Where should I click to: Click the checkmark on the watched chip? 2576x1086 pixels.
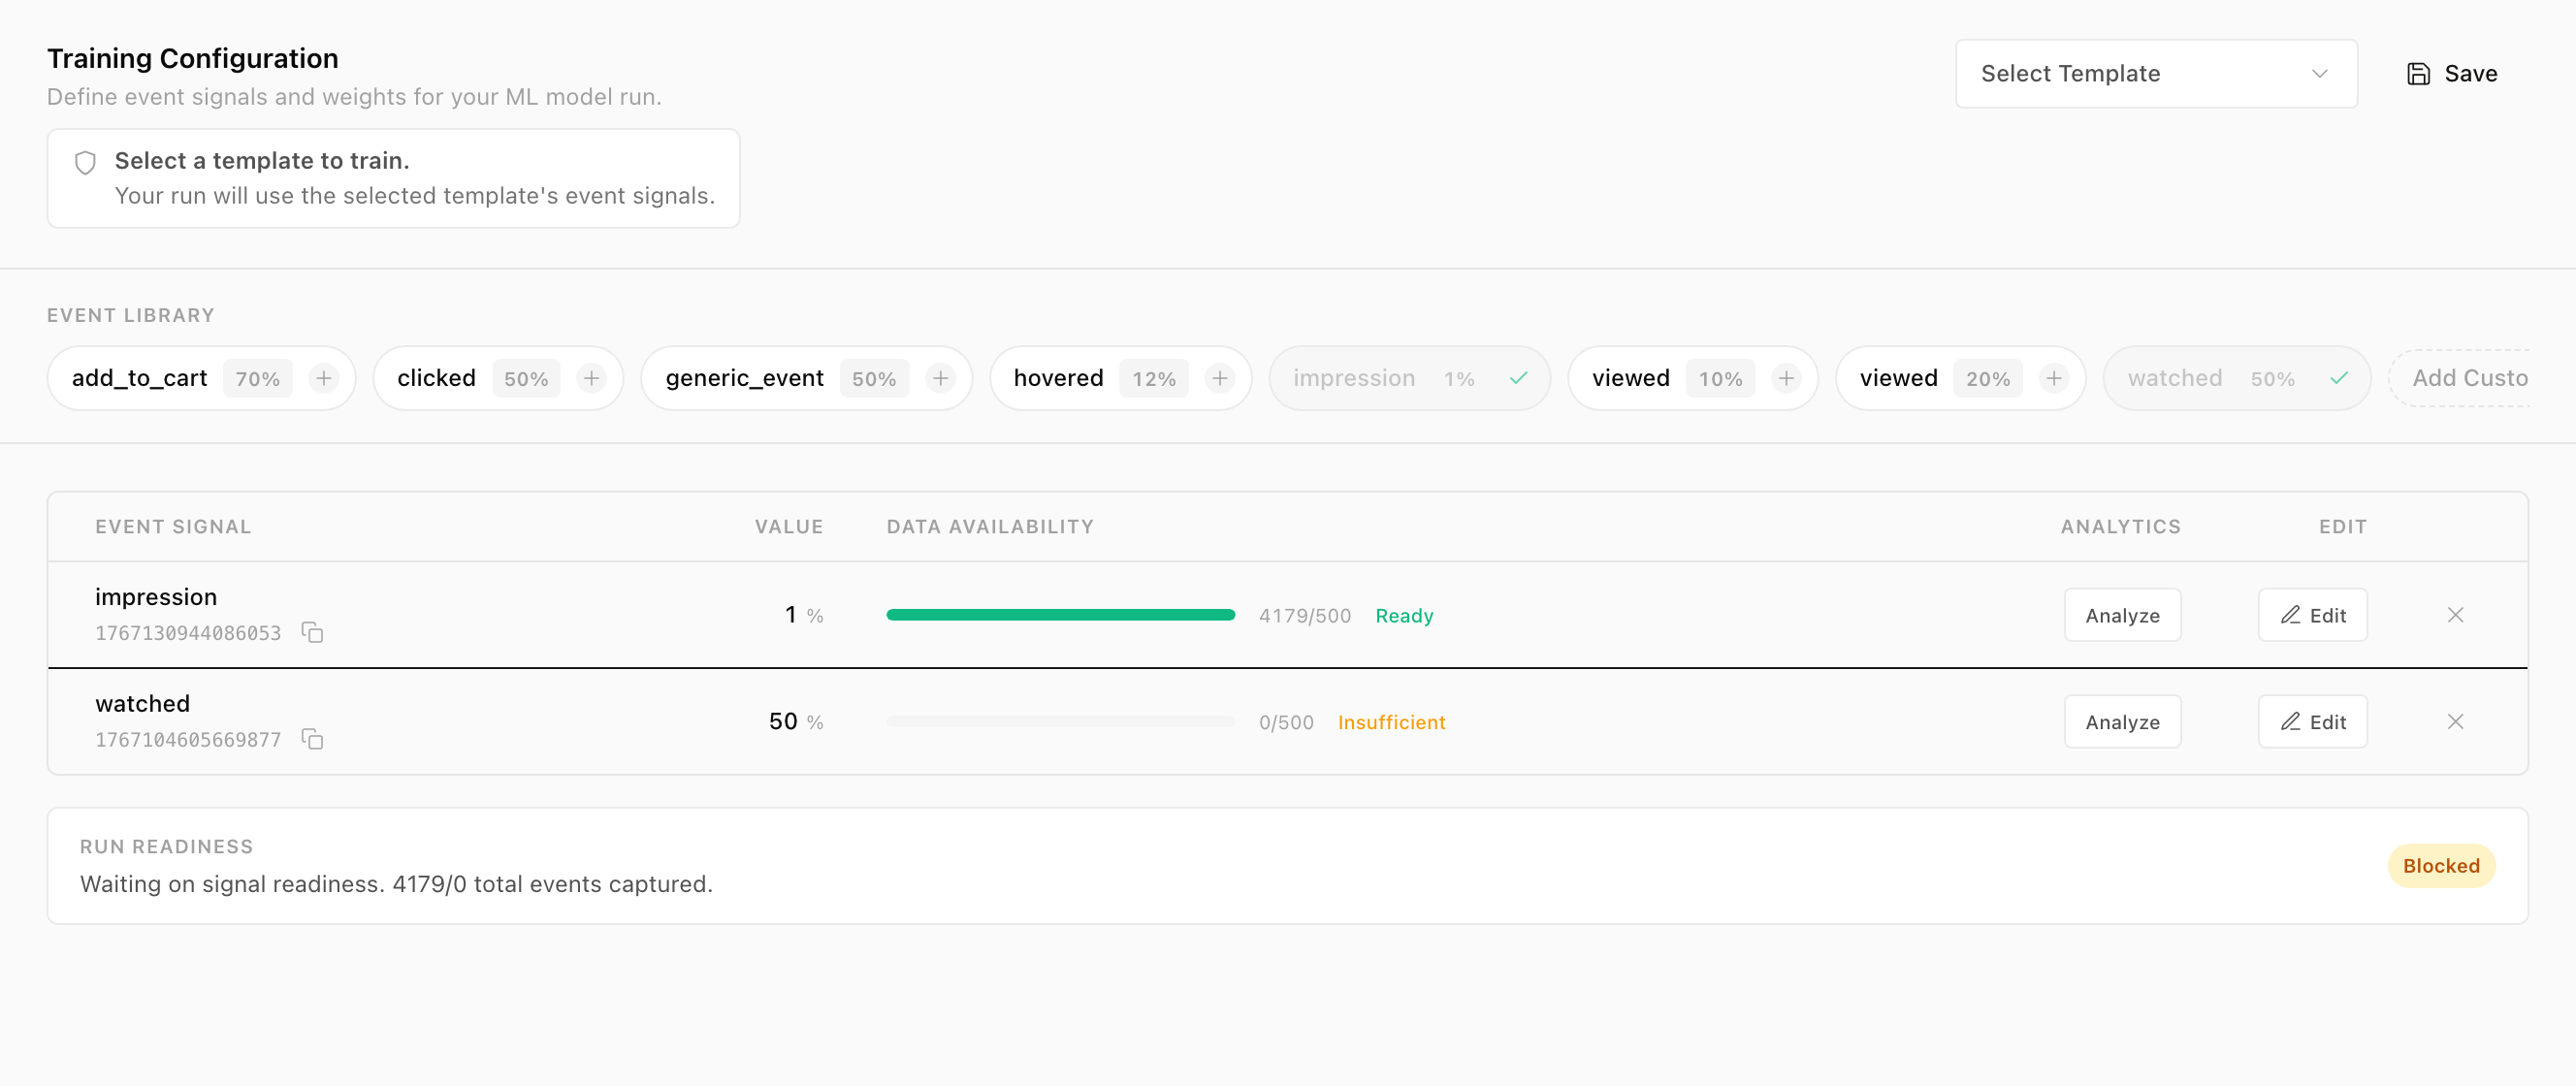pyautogui.click(x=2338, y=379)
